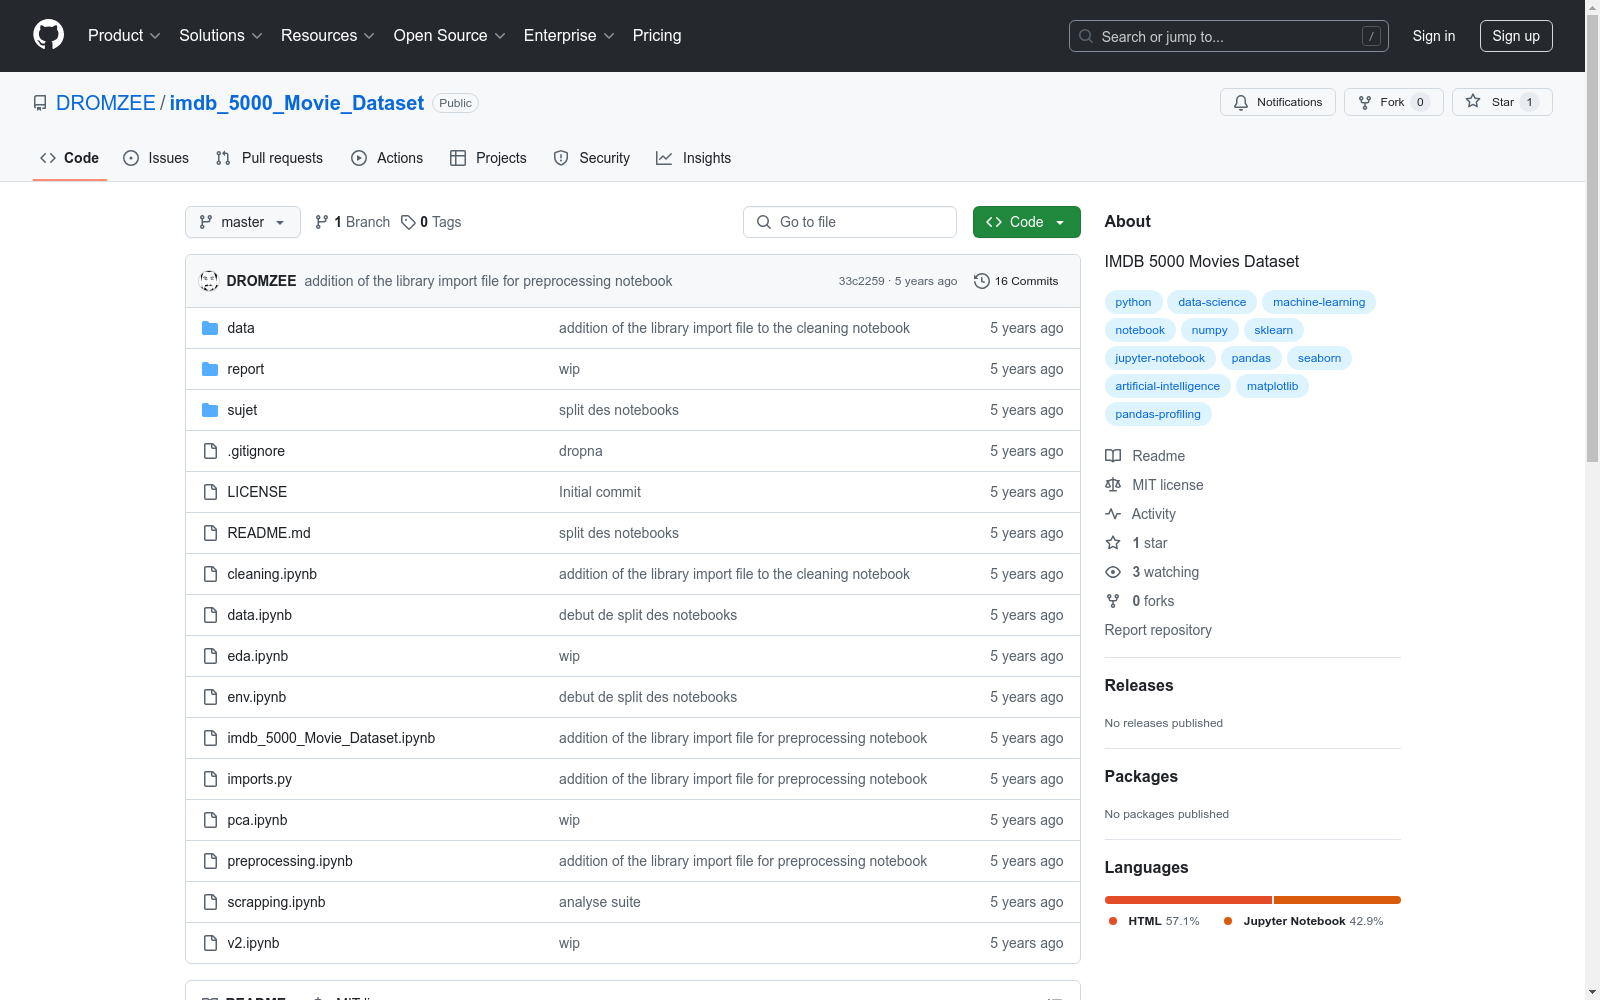The width and height of the screenshot is (1600, 1000).
Task: Open the Product menu
Action: pyautogui.click(x=124, y=36)
